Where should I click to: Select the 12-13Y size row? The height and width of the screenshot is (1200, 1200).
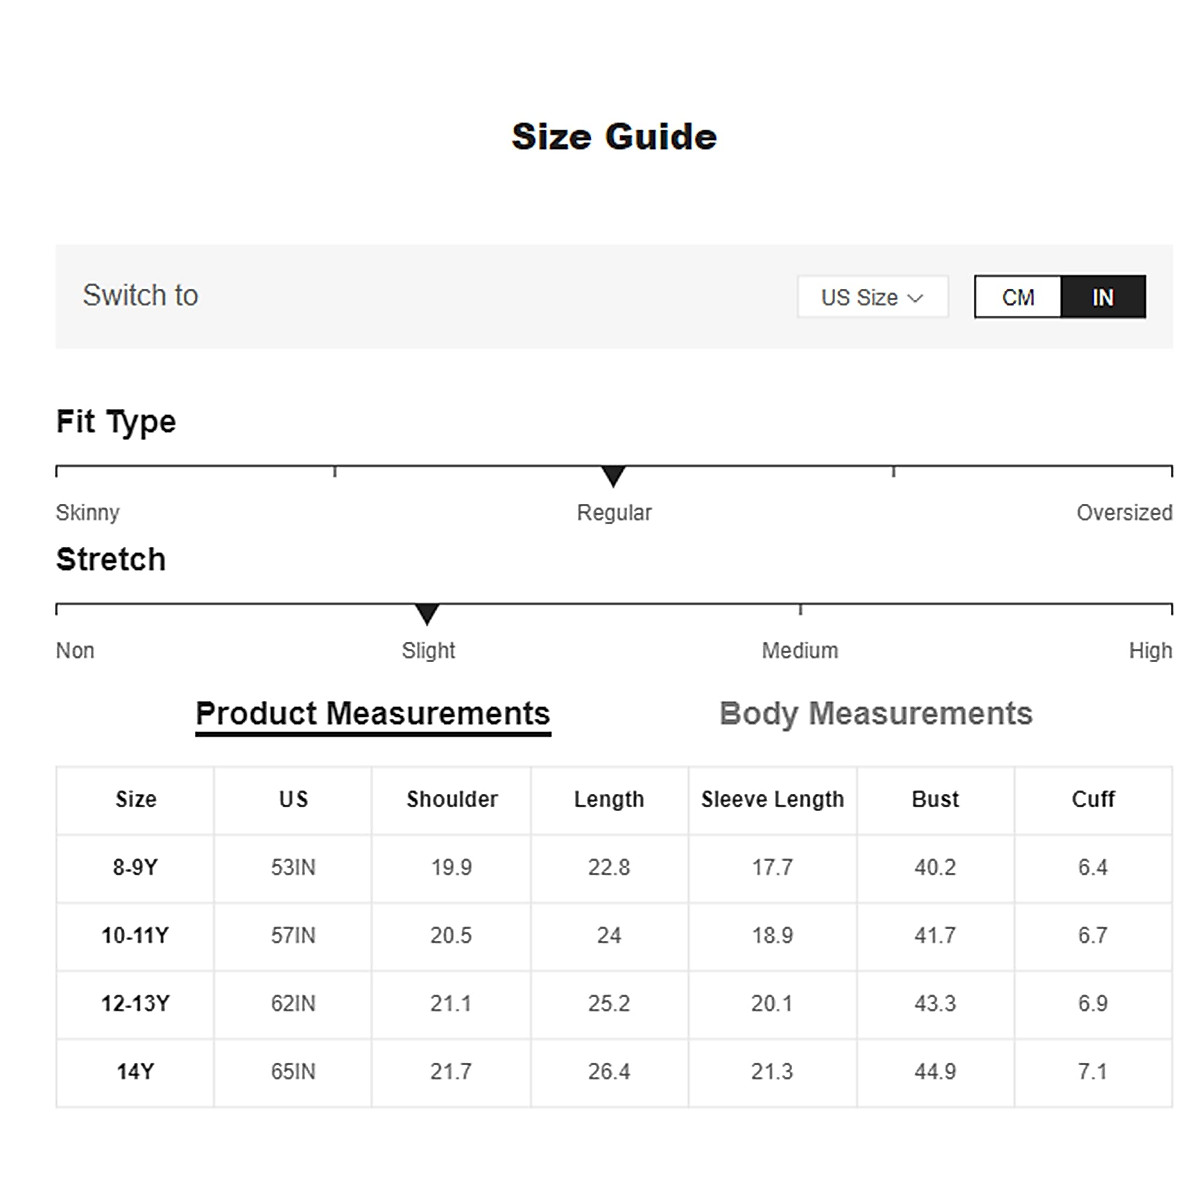135,1004
